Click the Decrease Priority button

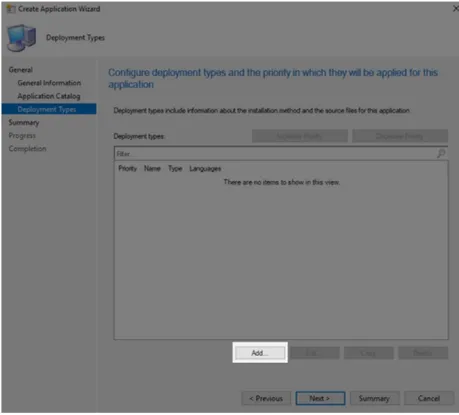[x=400, y=136]
